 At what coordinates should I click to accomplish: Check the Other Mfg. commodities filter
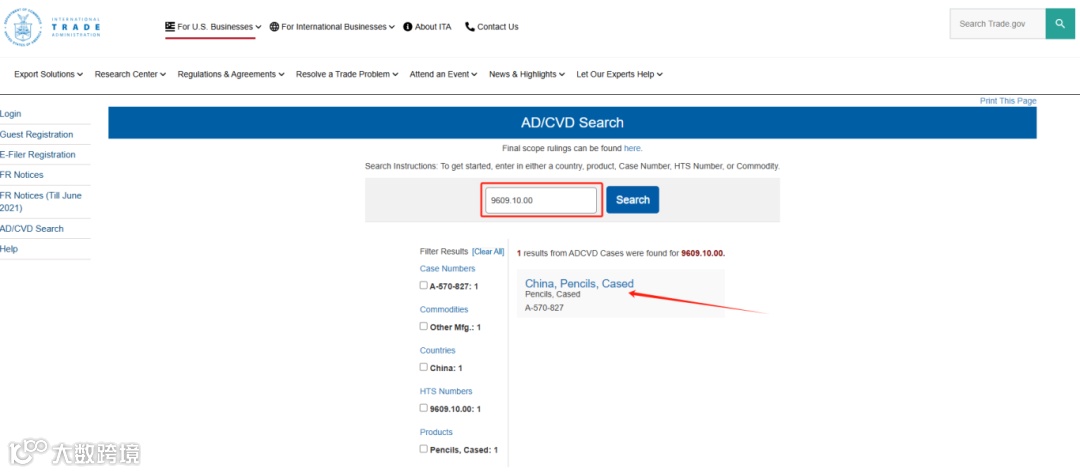click(424, 326)
